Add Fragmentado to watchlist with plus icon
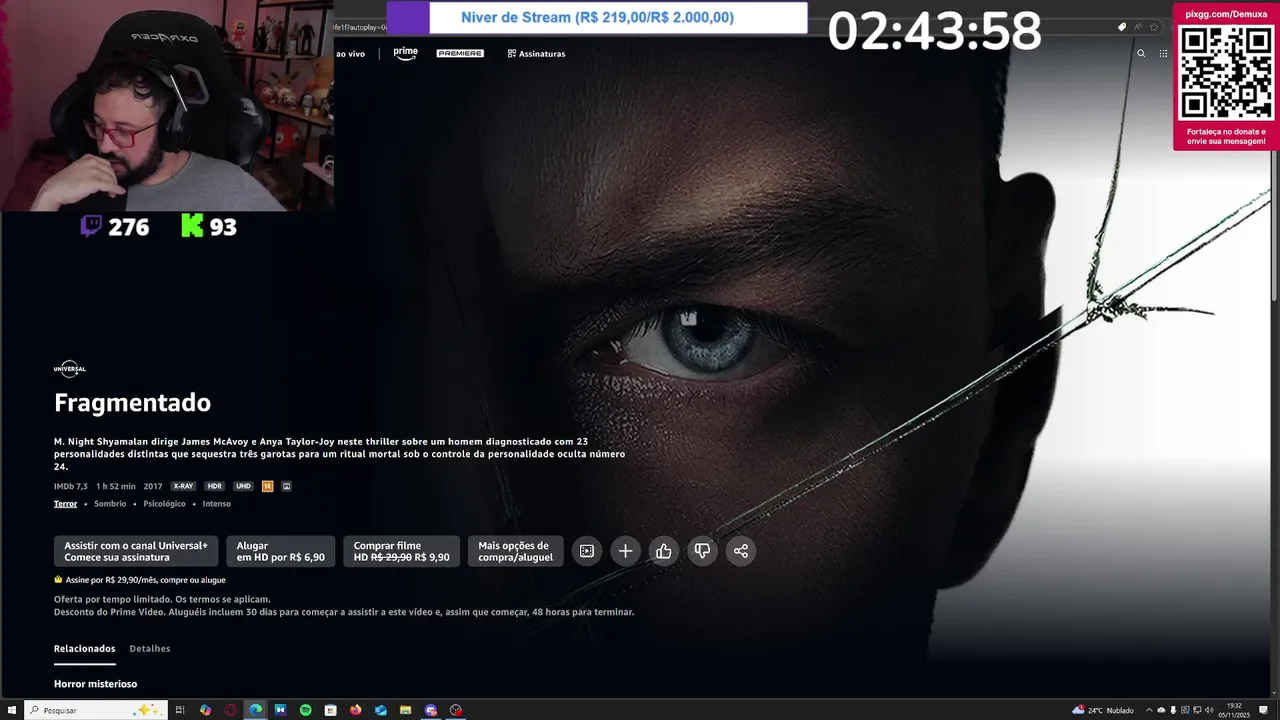 pyautogui.click(x=625, y=551)
